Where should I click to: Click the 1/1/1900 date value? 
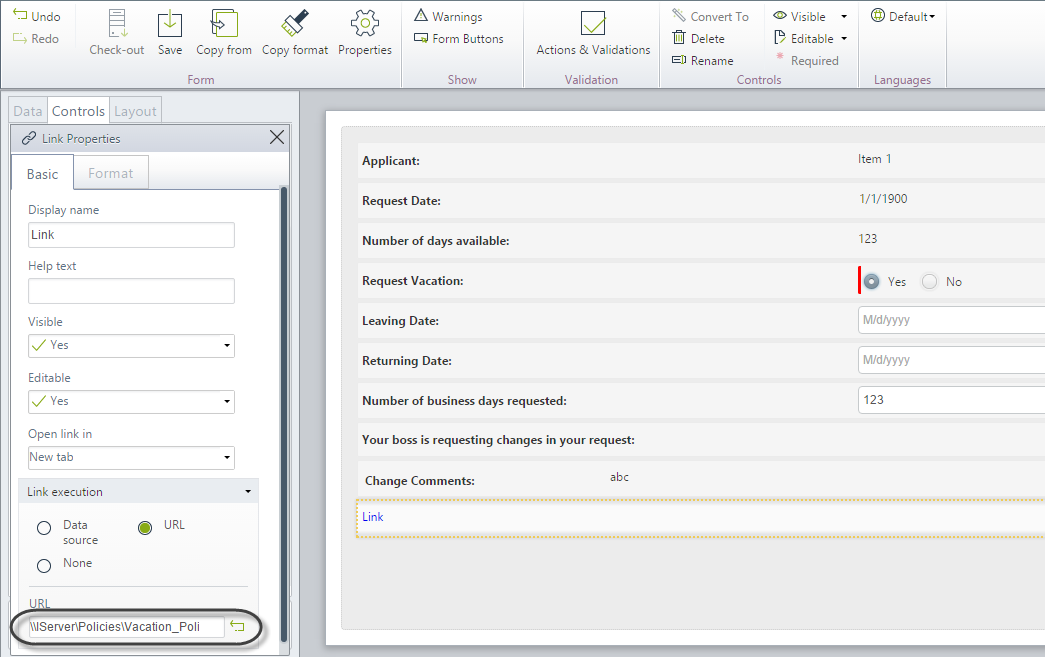tap(883, 199)
